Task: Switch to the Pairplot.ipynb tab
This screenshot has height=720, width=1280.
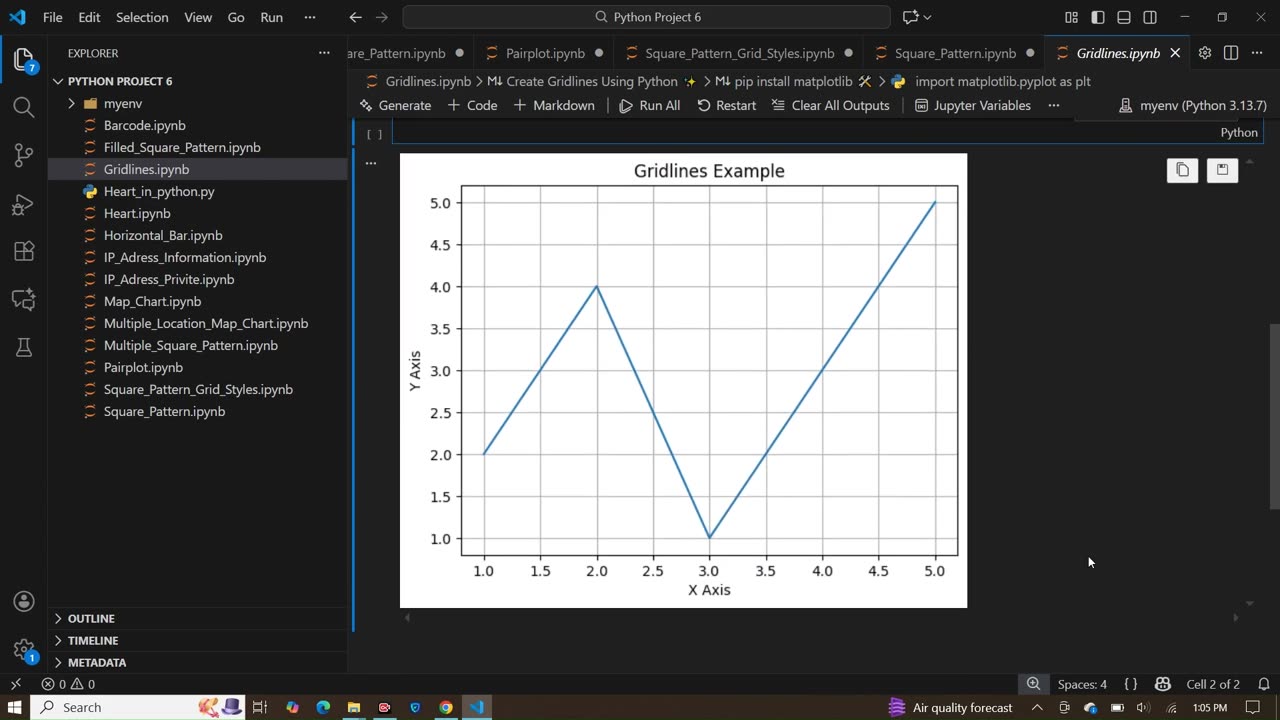Action: click(545, 53)
